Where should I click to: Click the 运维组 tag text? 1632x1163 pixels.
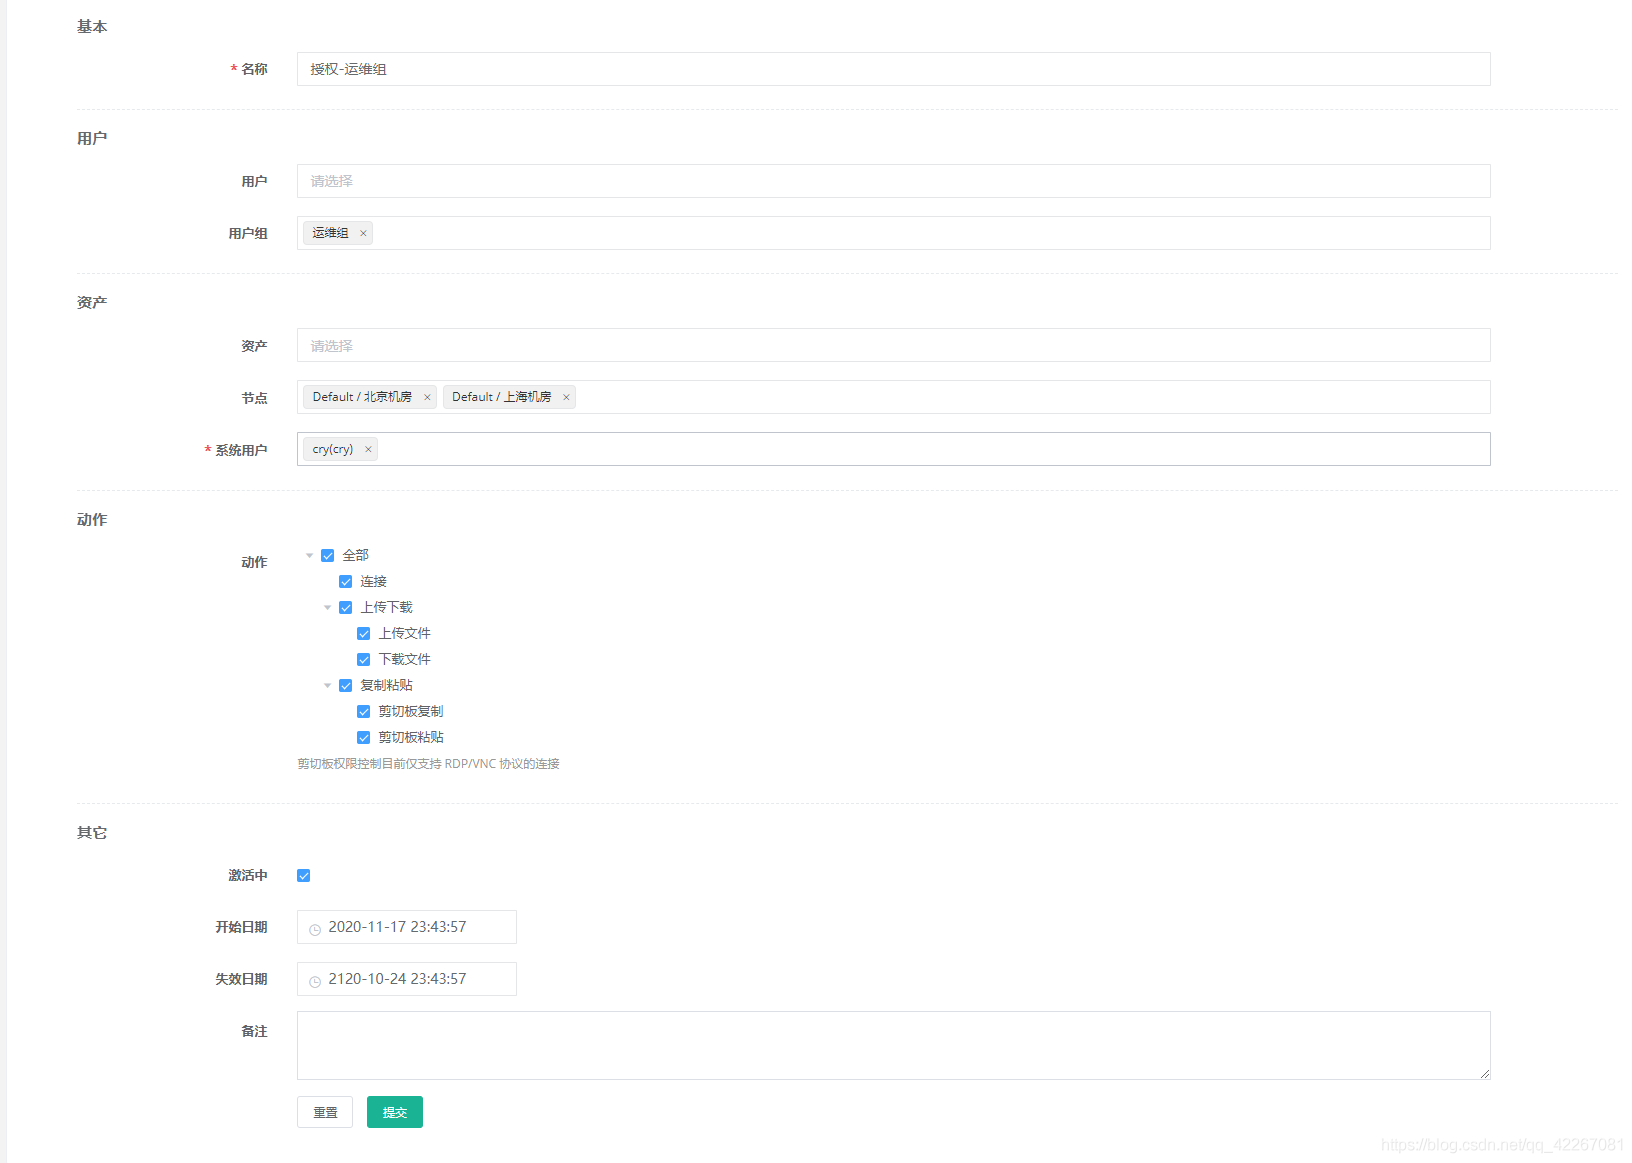[330, 233]
